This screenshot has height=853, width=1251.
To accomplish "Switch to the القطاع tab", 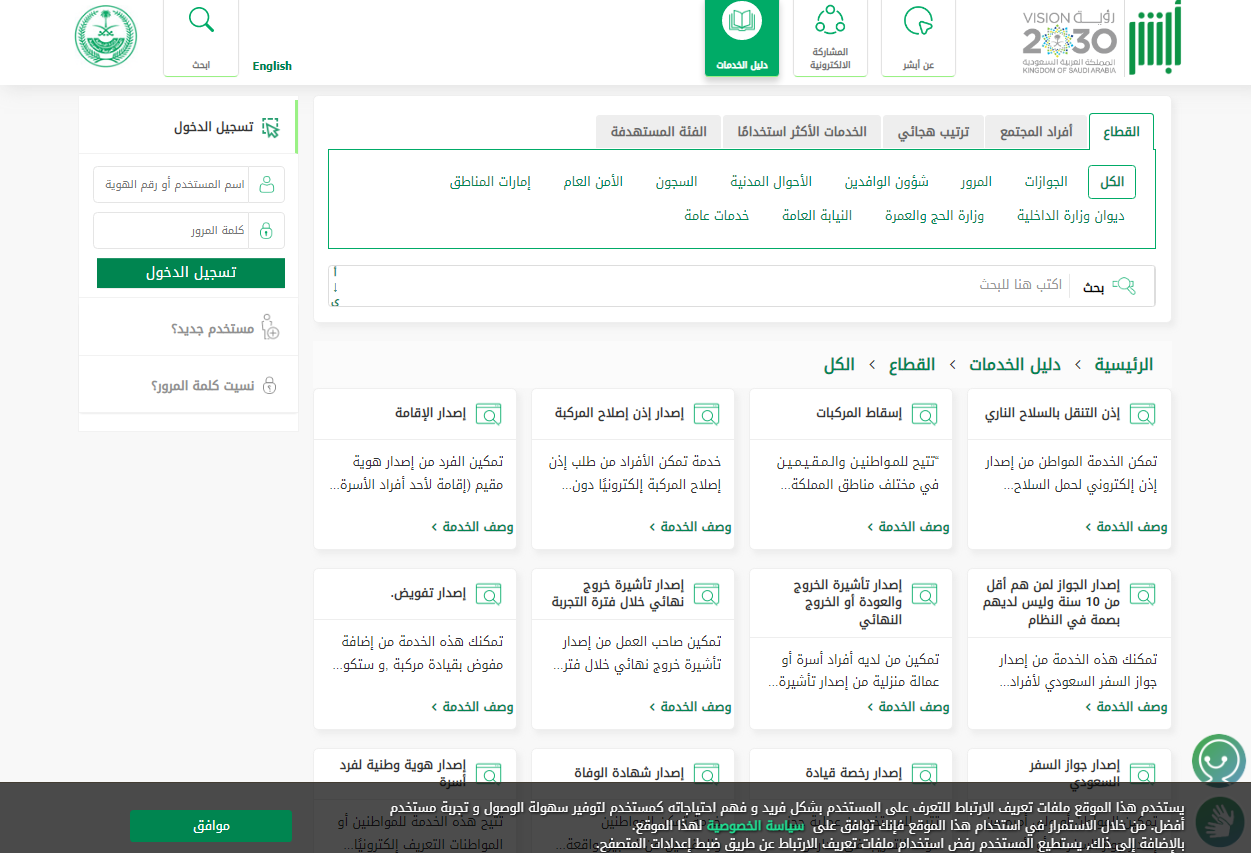I will click(1121, 132).
